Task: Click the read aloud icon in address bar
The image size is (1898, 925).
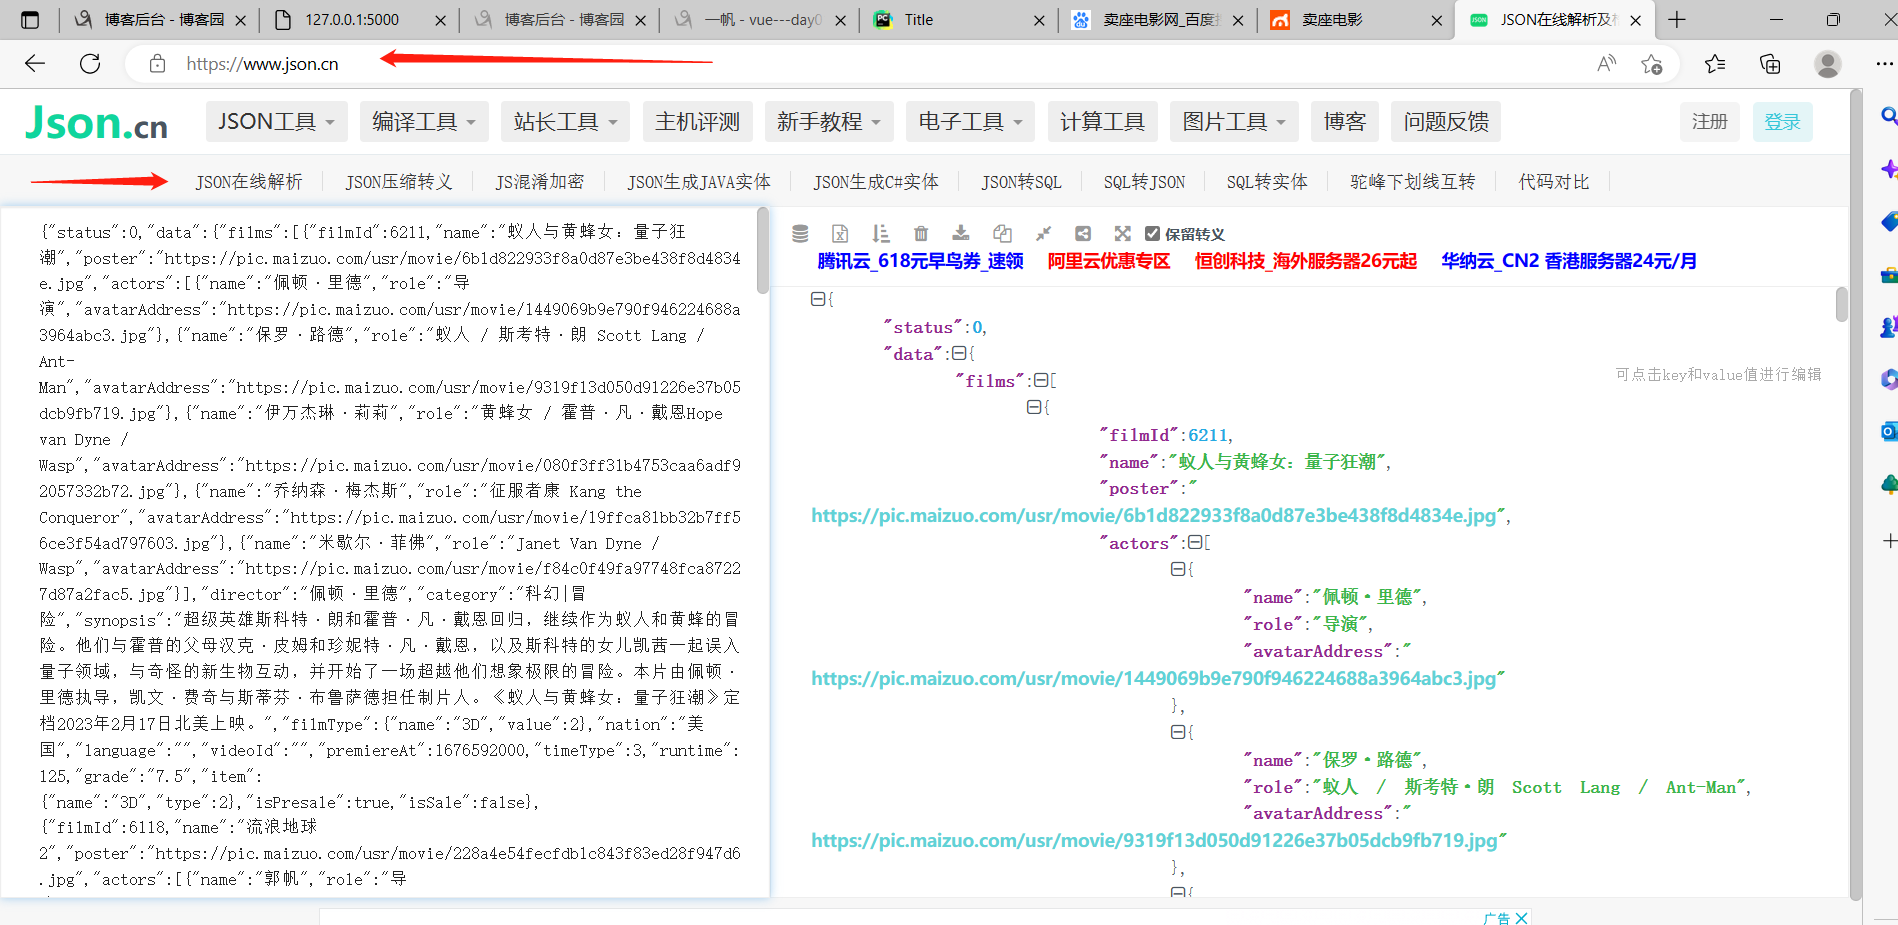Action: tap(1607, 64)
